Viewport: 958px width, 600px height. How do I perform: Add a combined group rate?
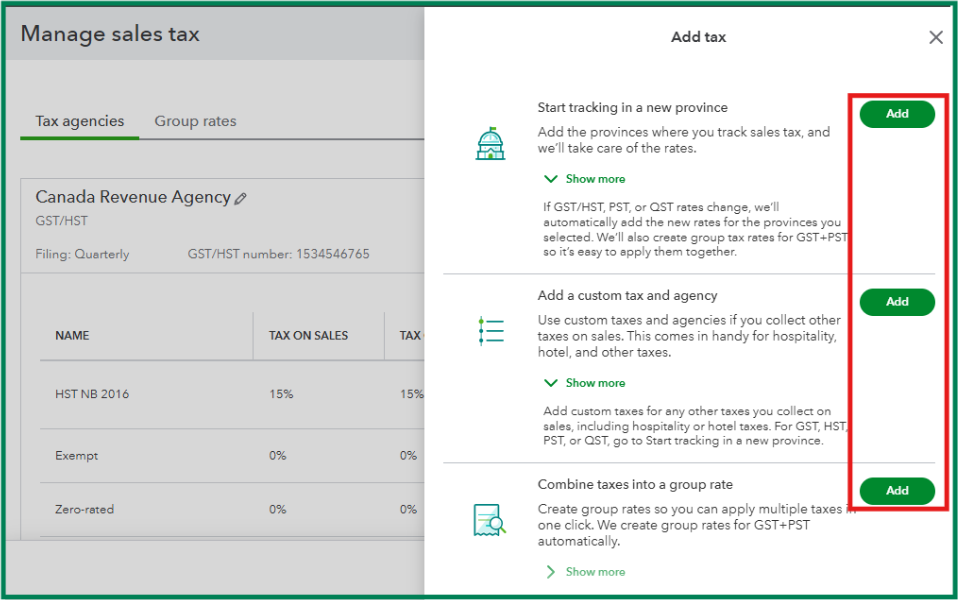(897, 490)
